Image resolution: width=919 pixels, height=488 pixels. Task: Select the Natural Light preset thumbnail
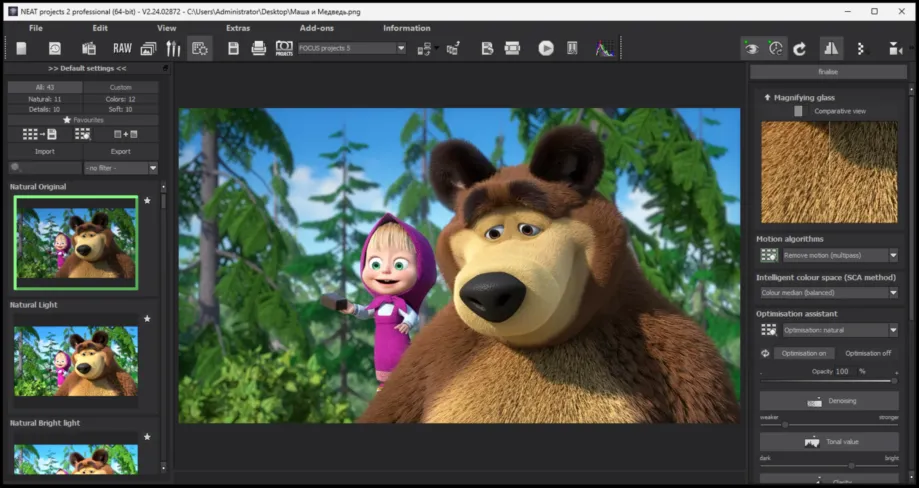(76, 360)
